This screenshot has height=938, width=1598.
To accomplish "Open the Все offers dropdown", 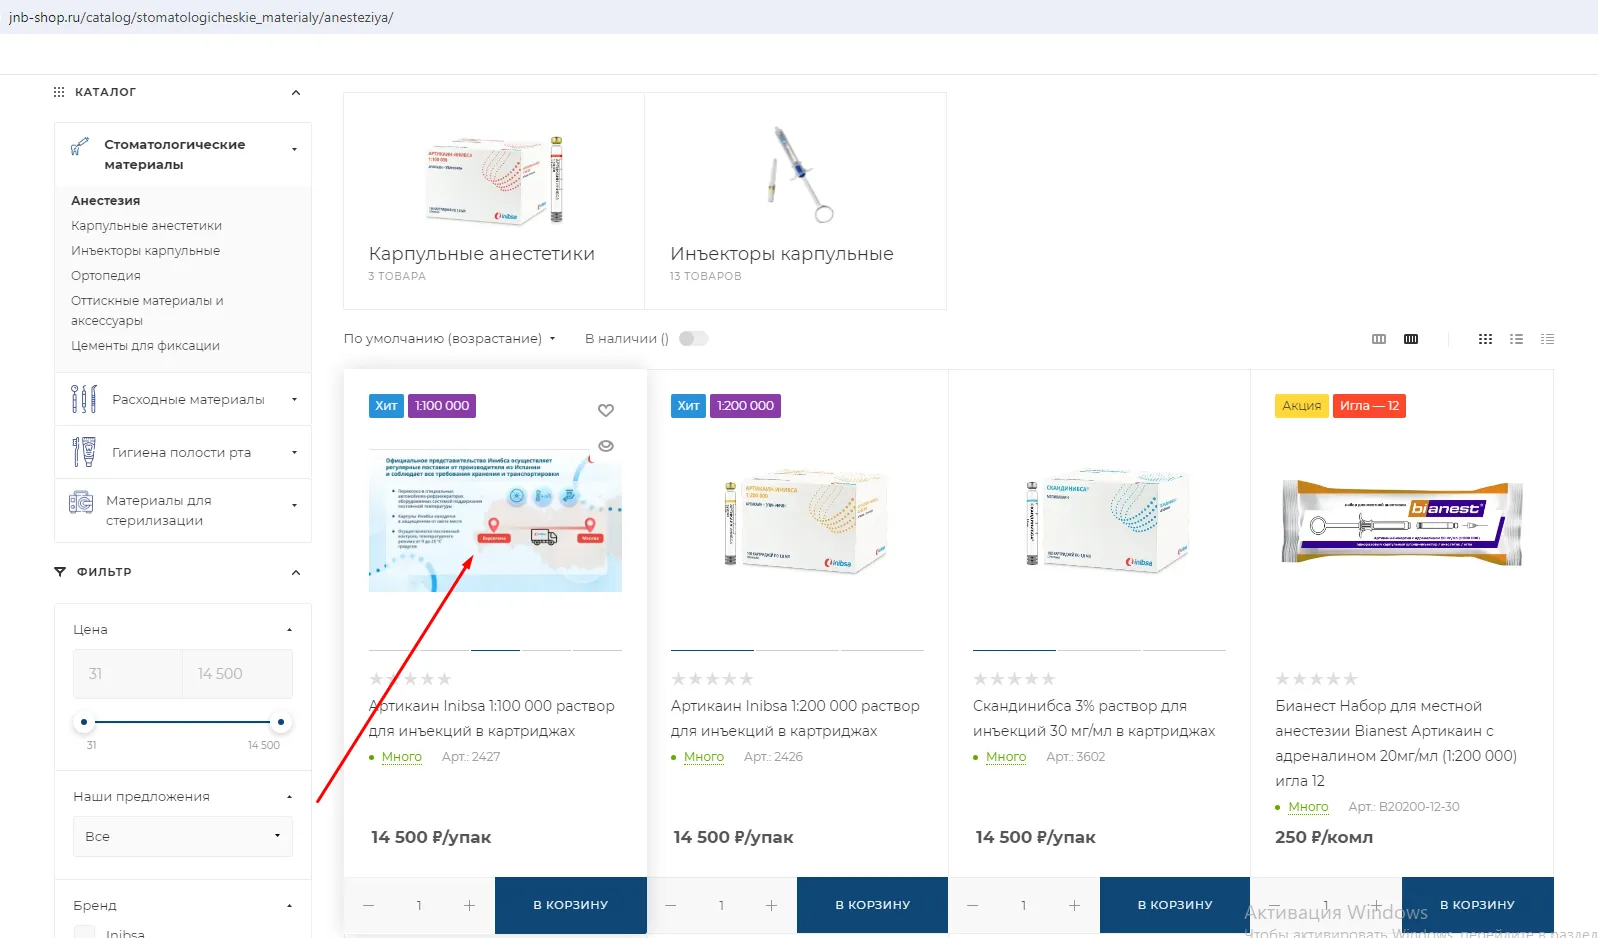I will point(183,836).
